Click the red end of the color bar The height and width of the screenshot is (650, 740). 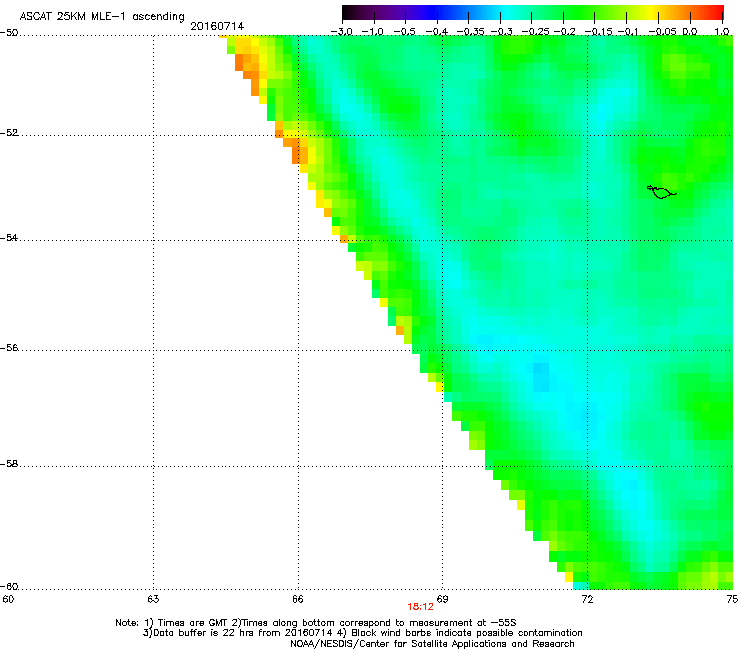tap(719, 13)
